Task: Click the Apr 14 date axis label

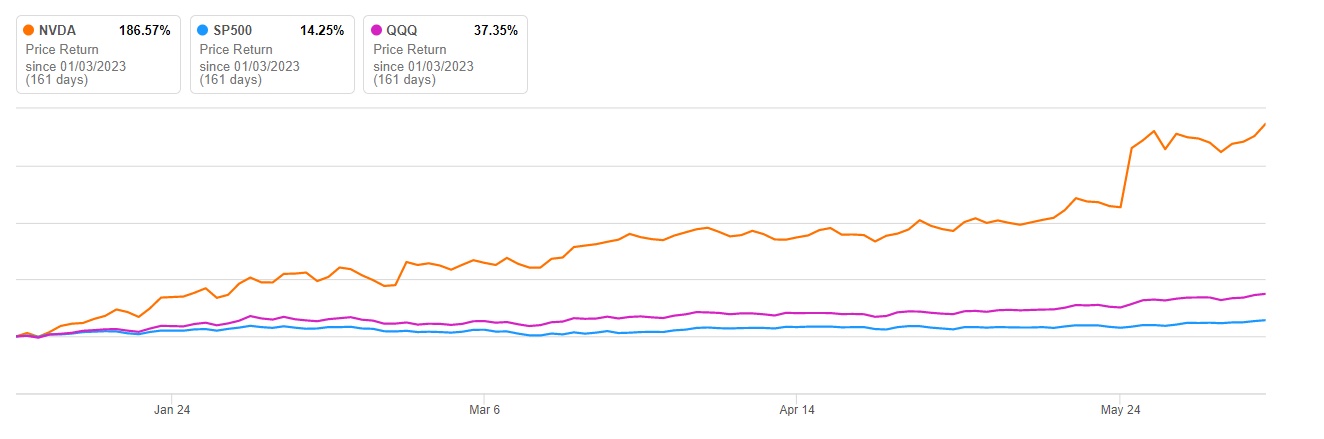Action: pos(796,409)
